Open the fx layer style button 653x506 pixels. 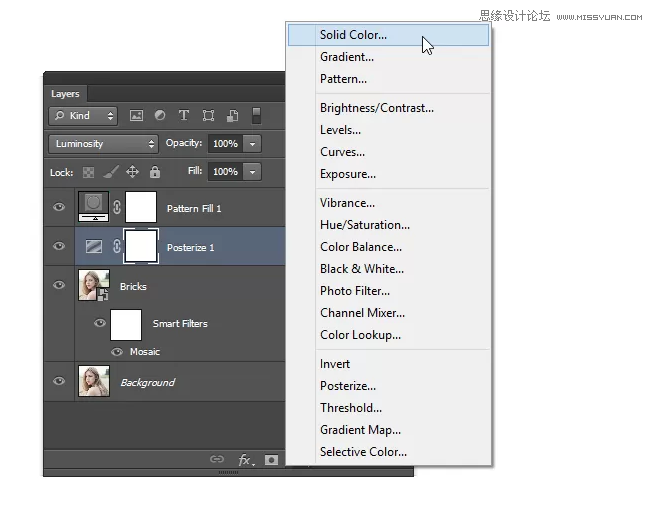pyautogui.click(x=245, y=460)
